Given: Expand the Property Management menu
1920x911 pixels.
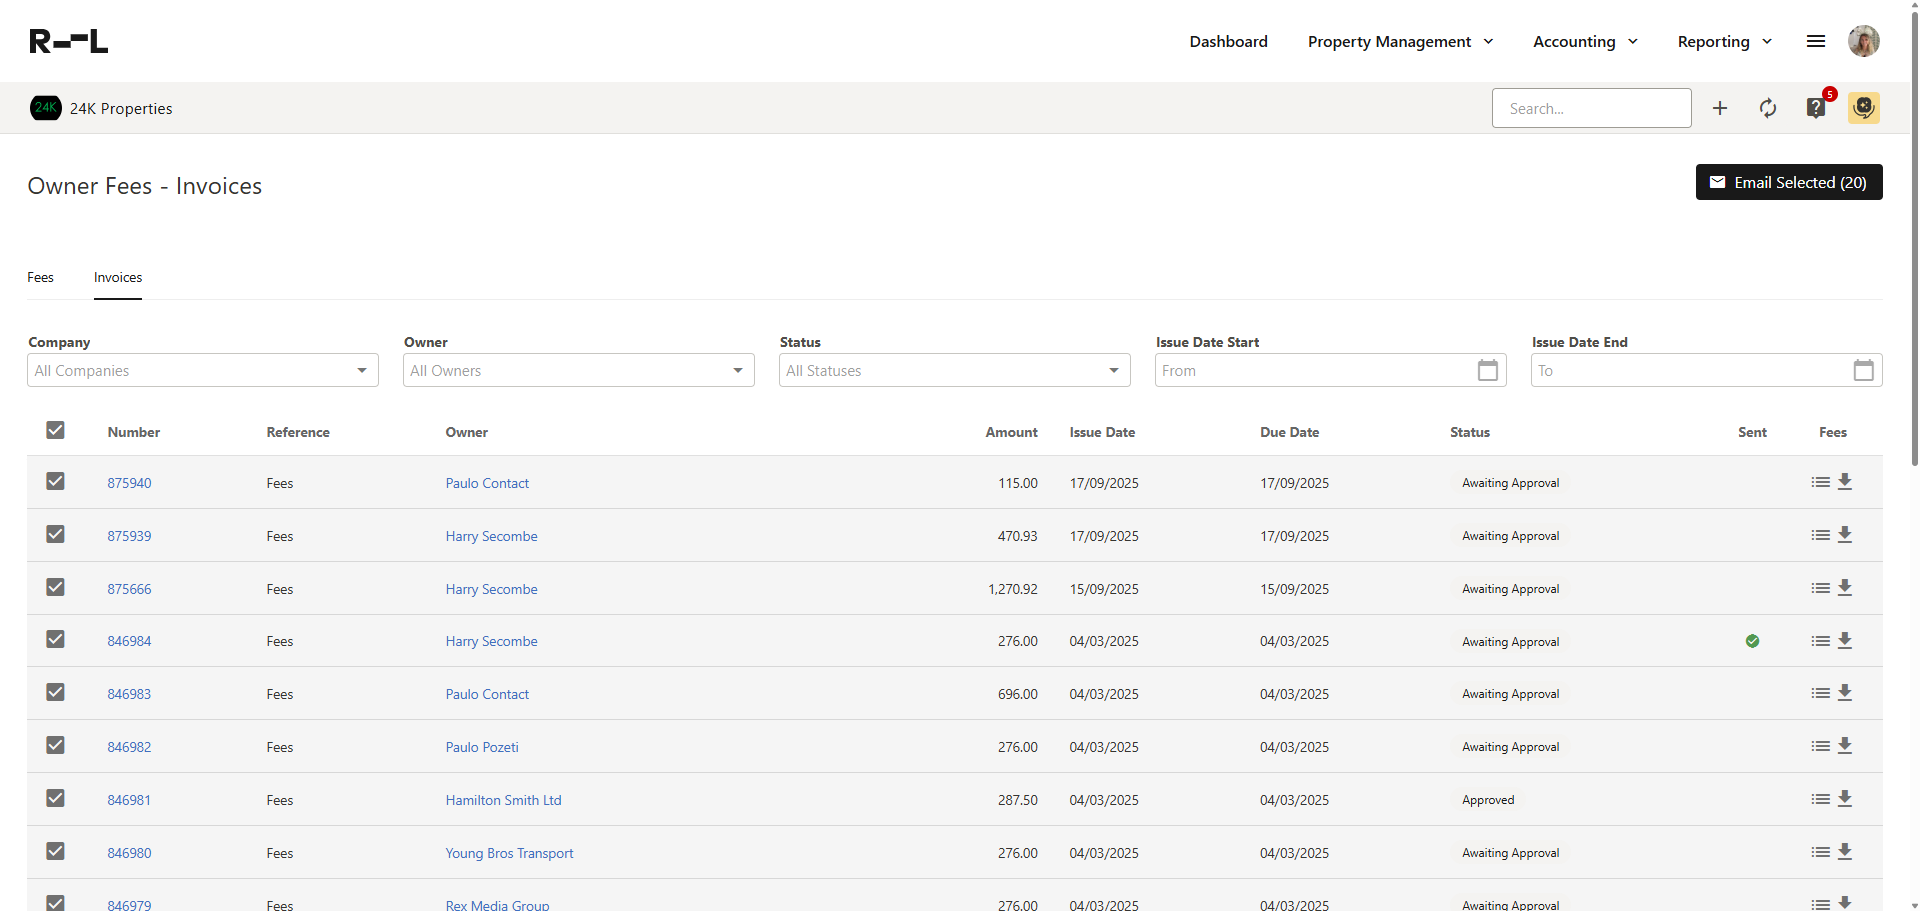Looking at the screenshot, I should (1400, 41).
